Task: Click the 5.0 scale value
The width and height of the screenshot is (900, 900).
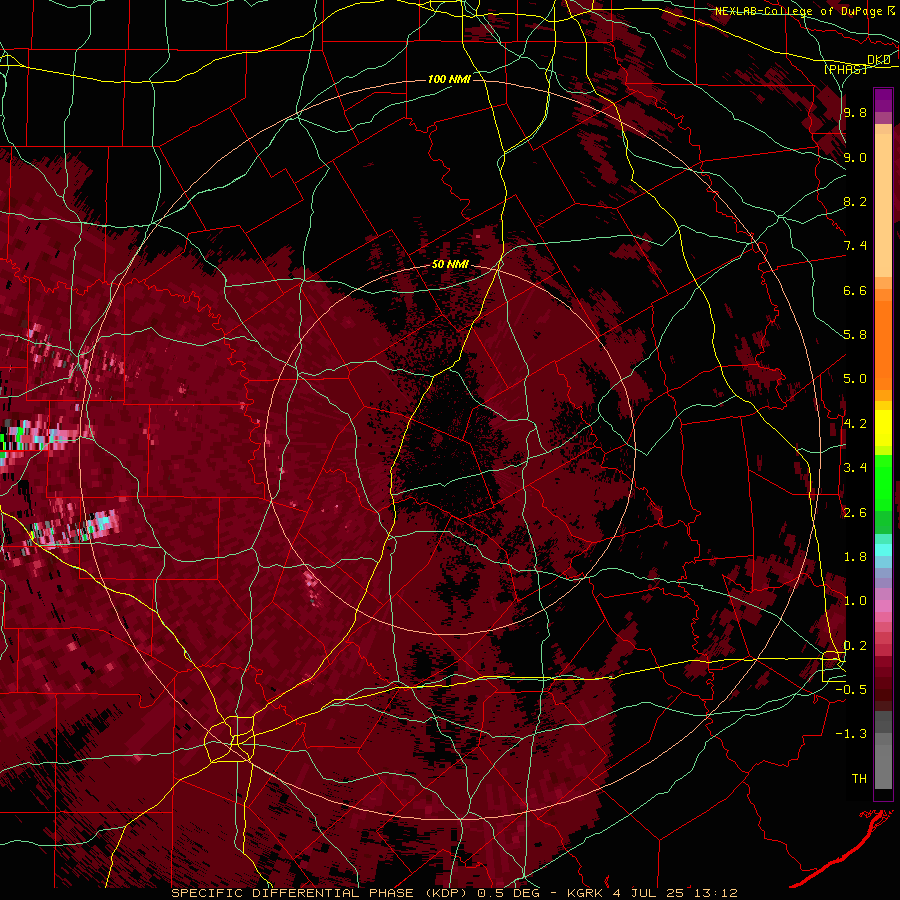Action: [x=855, y=379]
